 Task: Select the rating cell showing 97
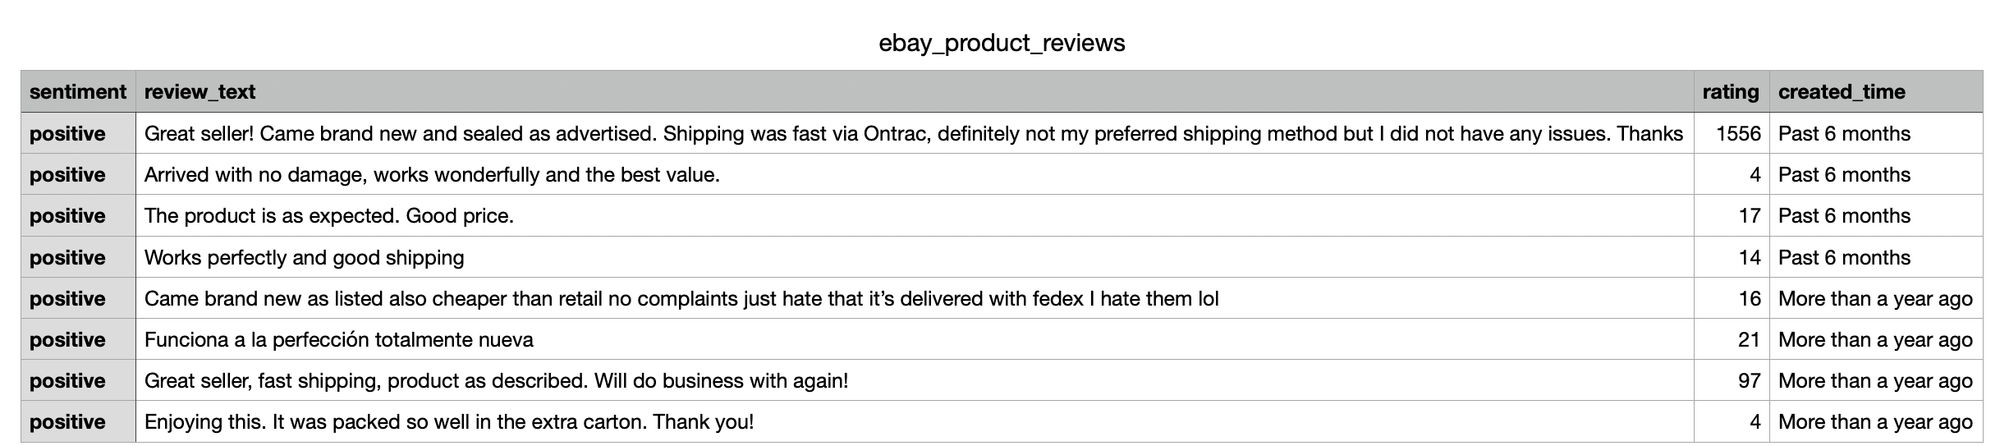1748,381
